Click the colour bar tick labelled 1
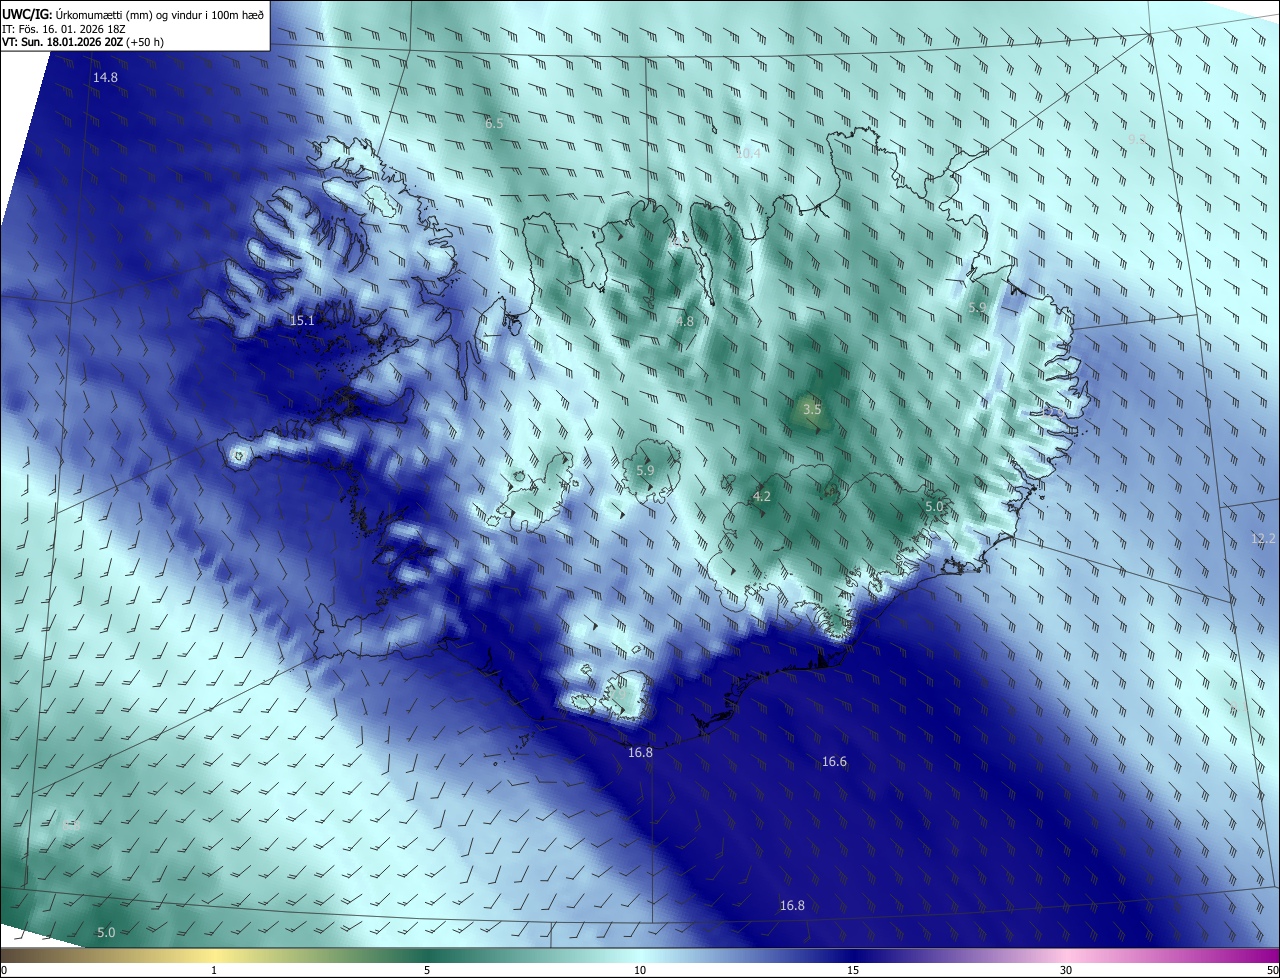1280x978 pixels. [215, 971]
